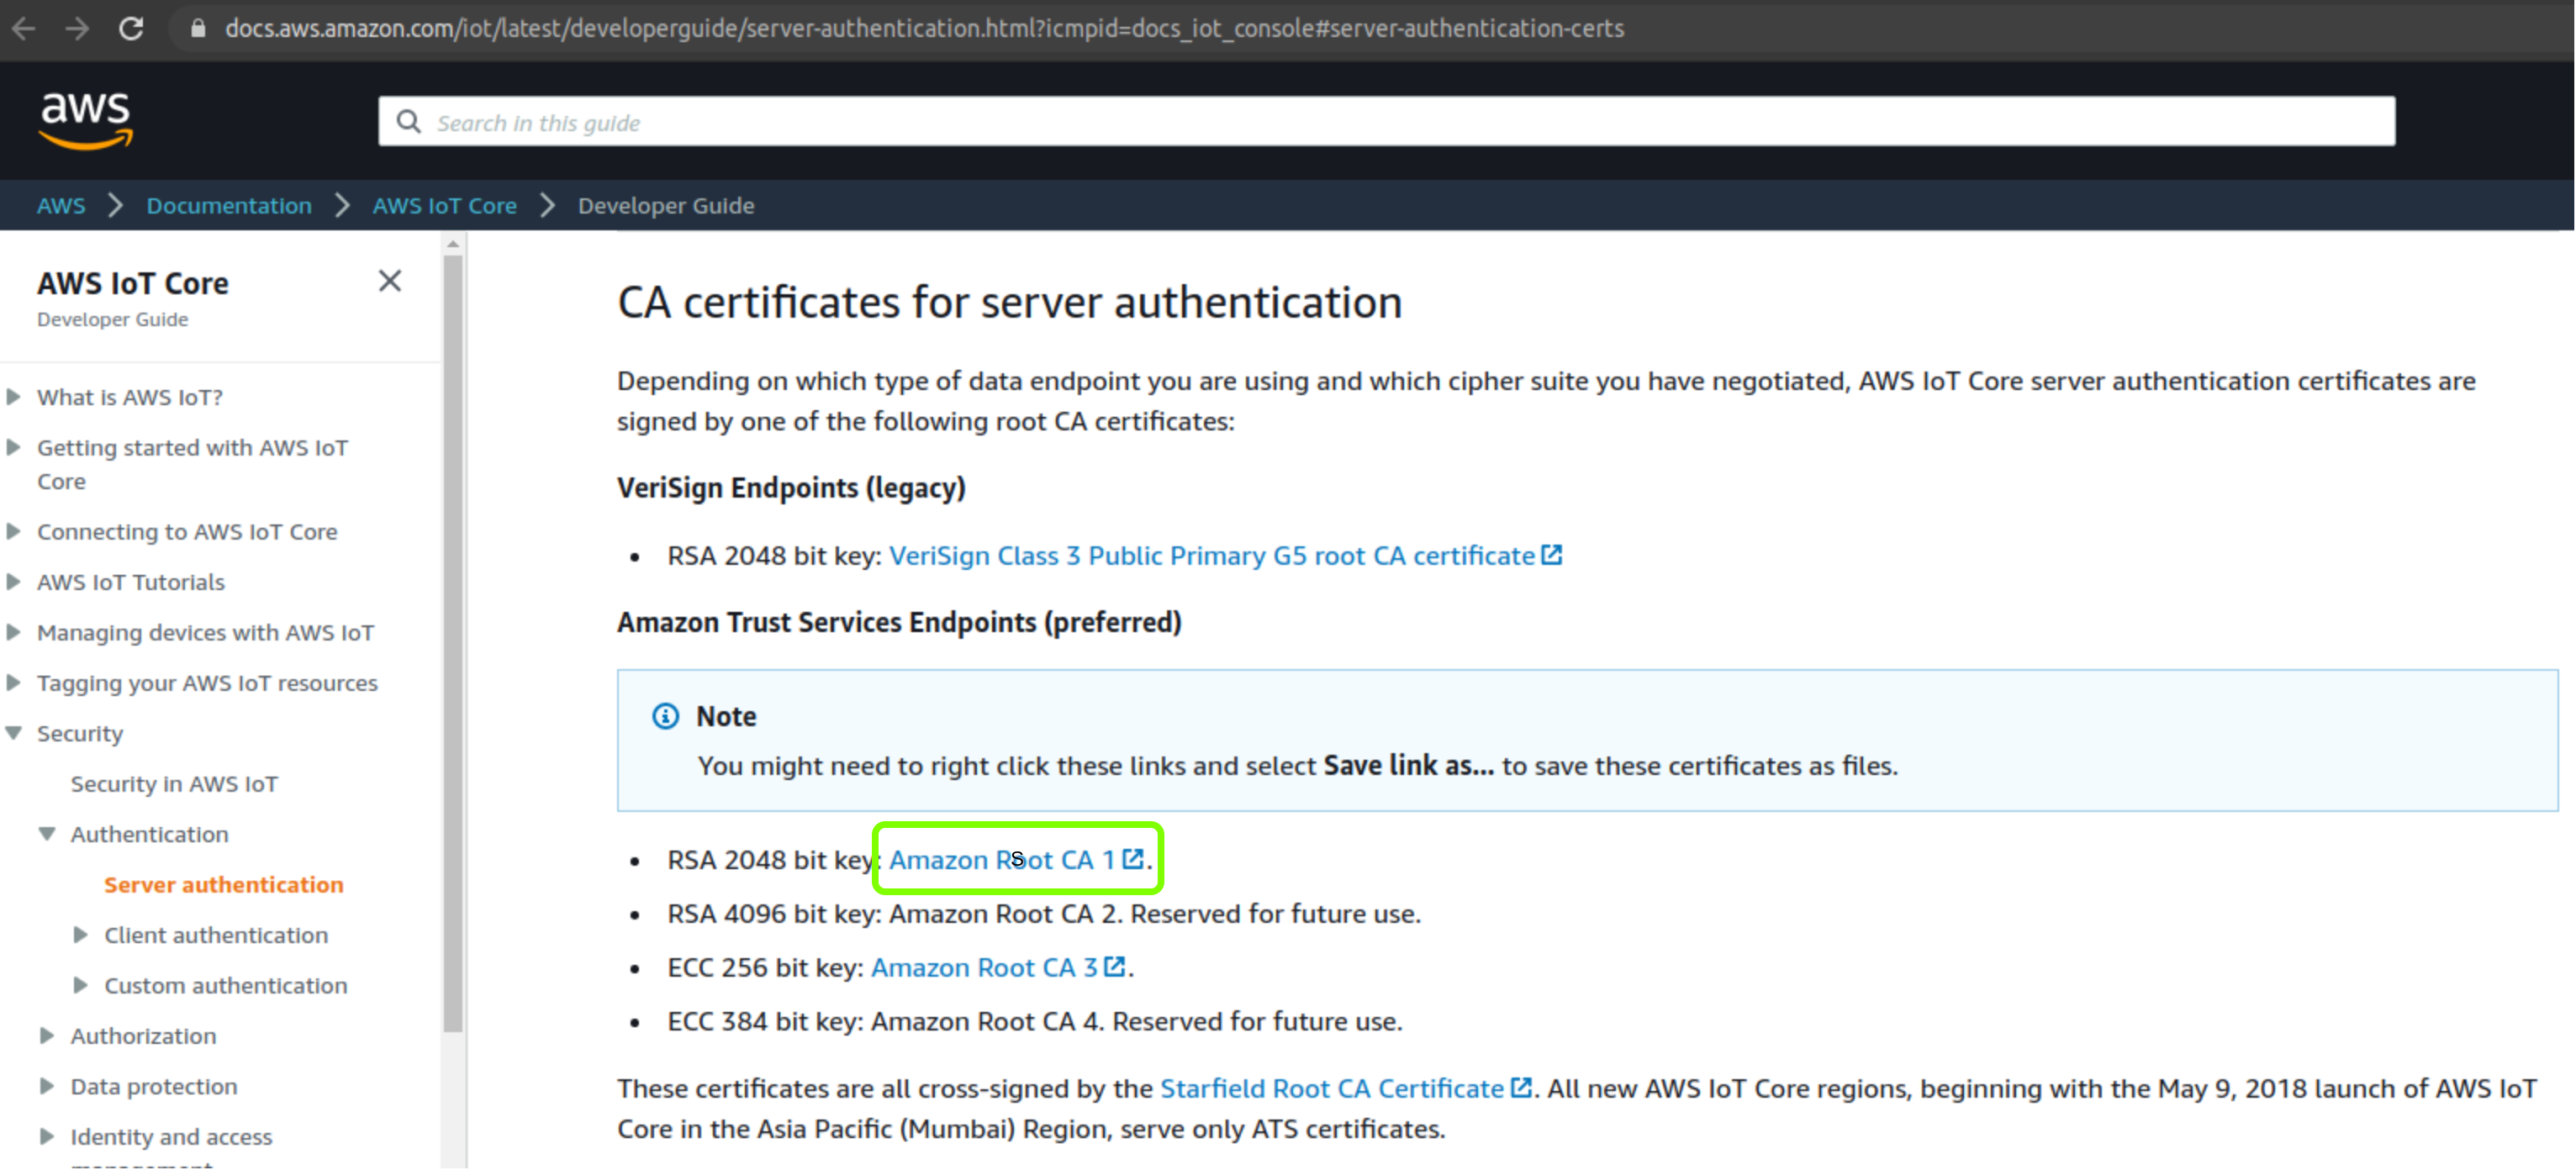Open Client authentication page
The height and width of the screenshot is (1170, 2576).
216,934
